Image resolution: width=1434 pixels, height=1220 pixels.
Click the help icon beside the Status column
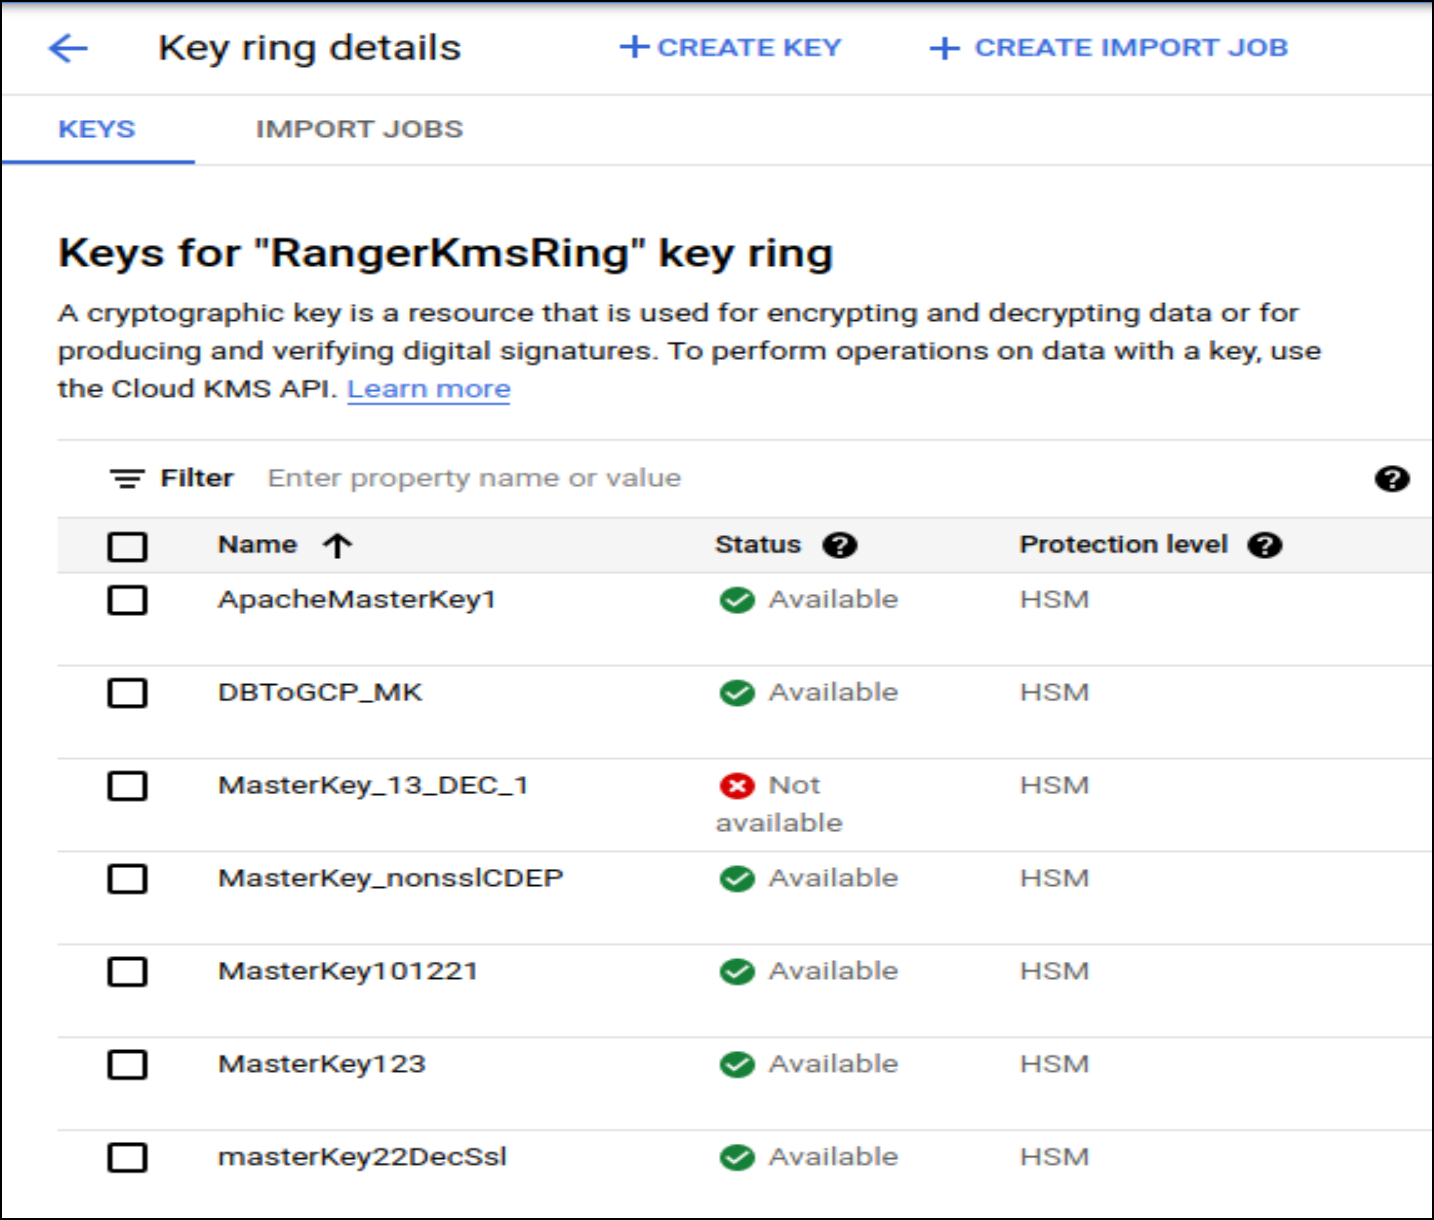click(x=841, y=545)
